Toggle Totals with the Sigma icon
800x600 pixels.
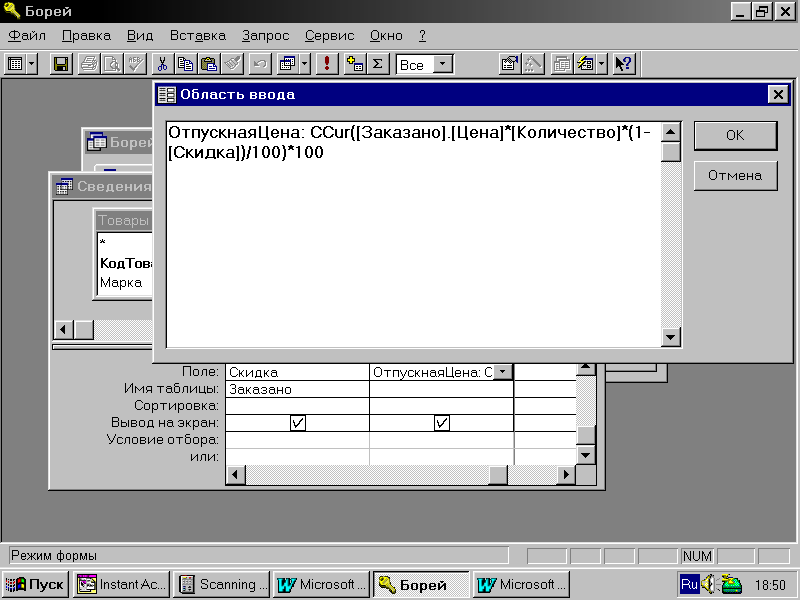pos(378,64)
